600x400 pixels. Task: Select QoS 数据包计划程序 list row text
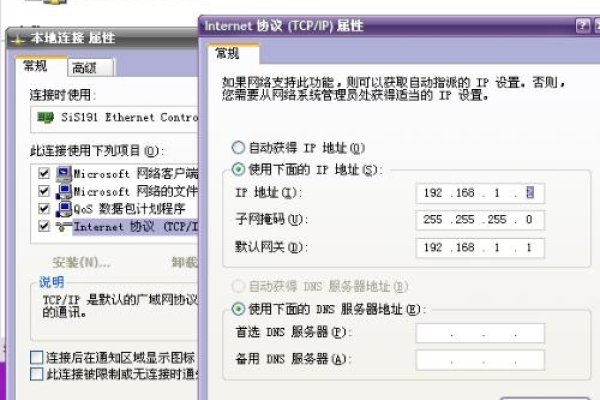[x=129, y=209]
